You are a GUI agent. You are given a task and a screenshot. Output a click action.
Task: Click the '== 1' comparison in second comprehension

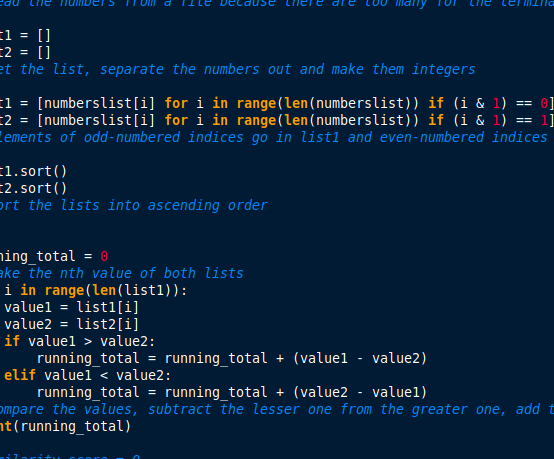pyautogui.click(x=532, y=120)
